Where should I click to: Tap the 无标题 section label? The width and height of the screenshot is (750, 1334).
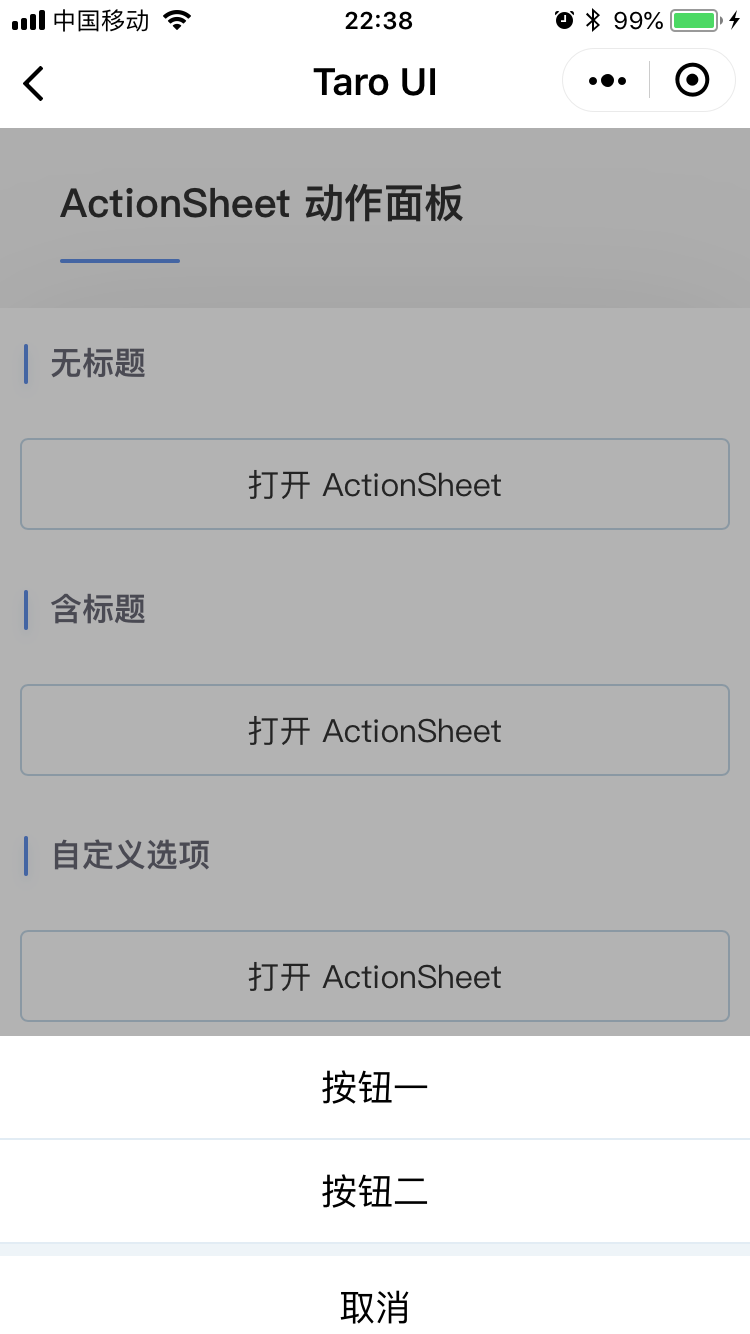tap(97, 364)
